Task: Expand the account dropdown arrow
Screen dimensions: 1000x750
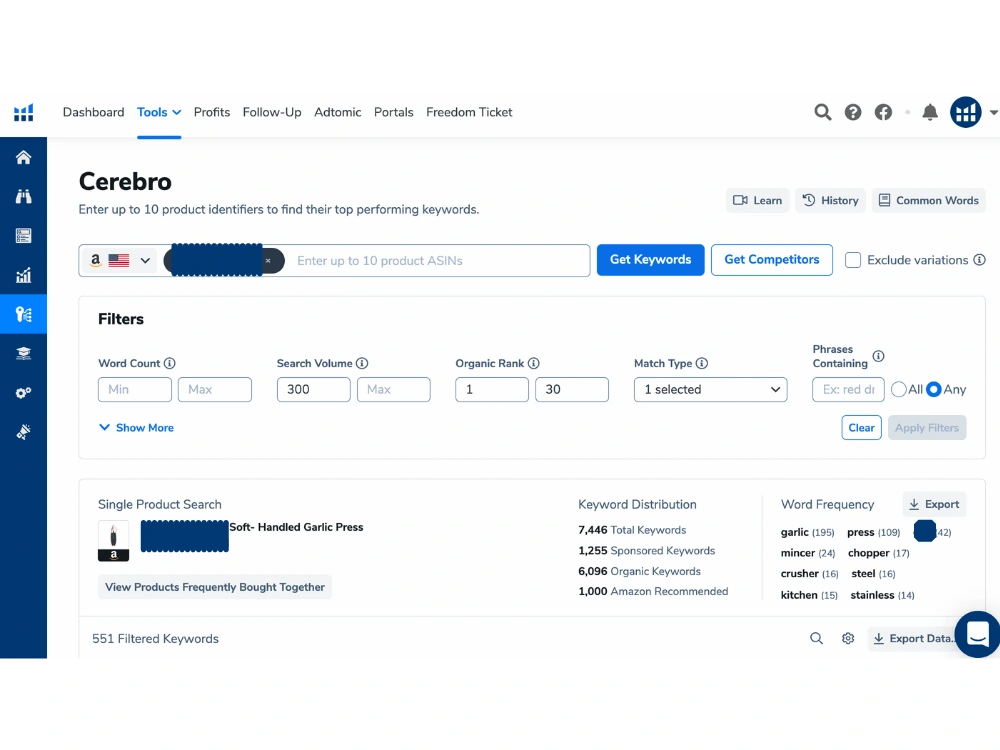Action: (993, 113)
